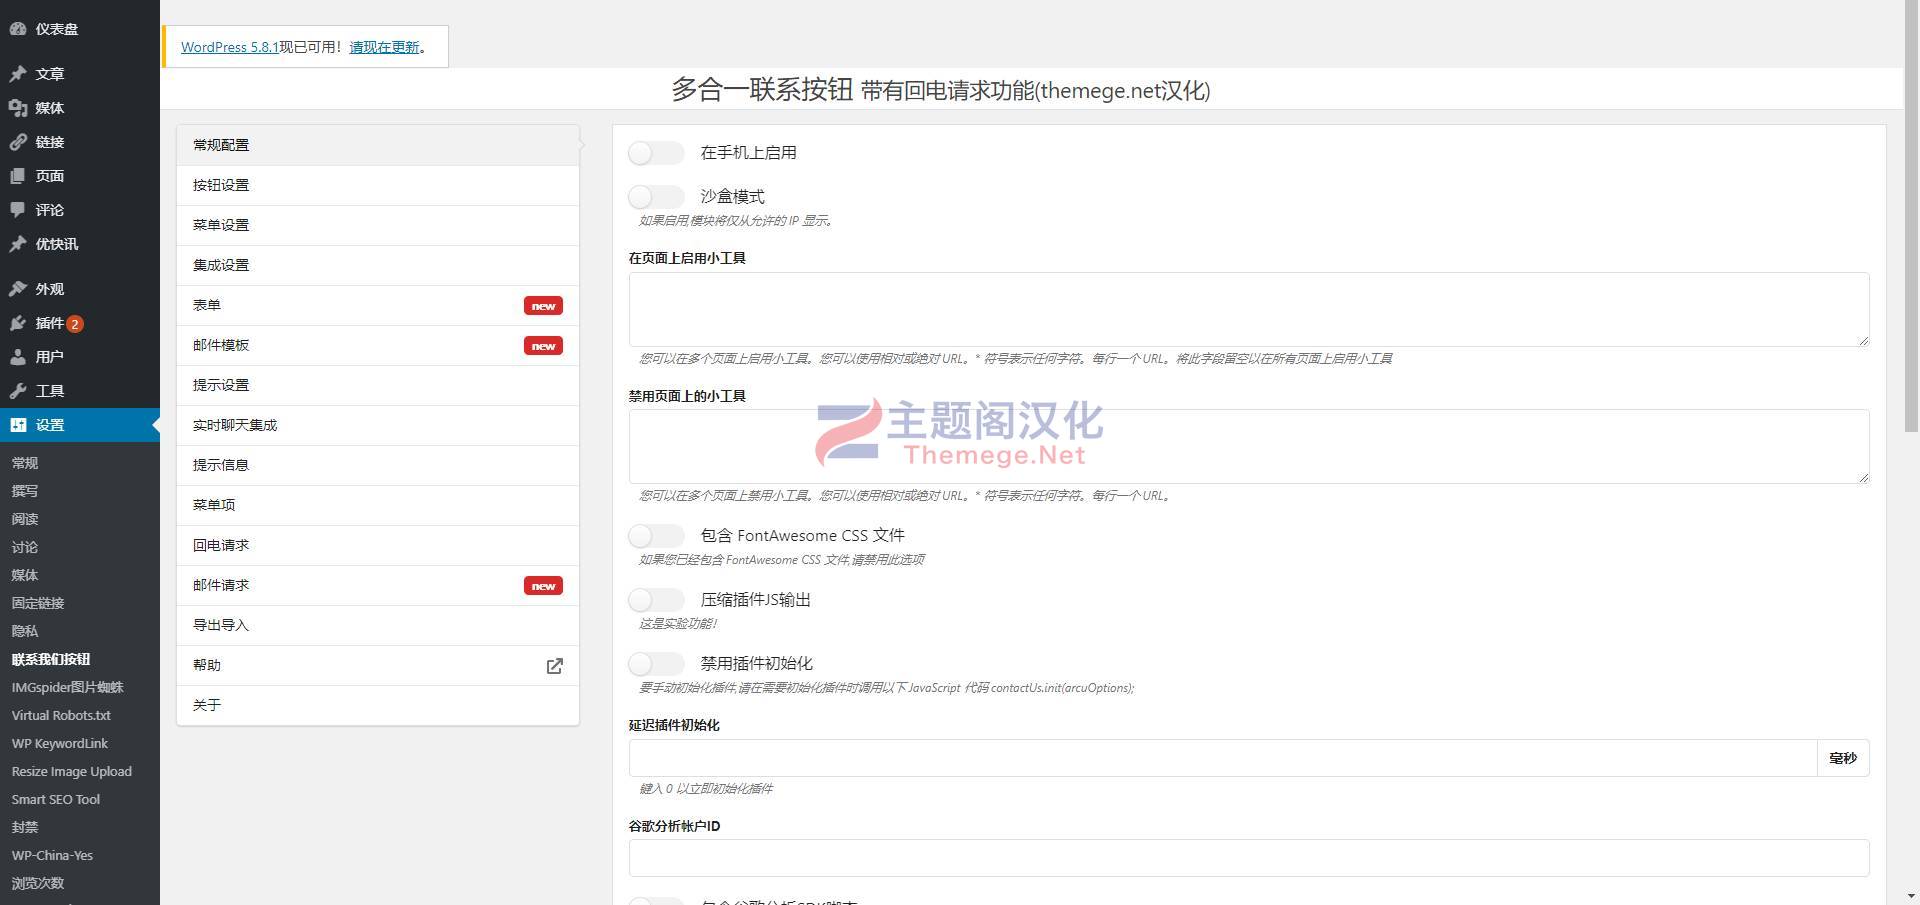
Task: Click the pushpin icon beside 文章
Action: (x=18, y=74)
